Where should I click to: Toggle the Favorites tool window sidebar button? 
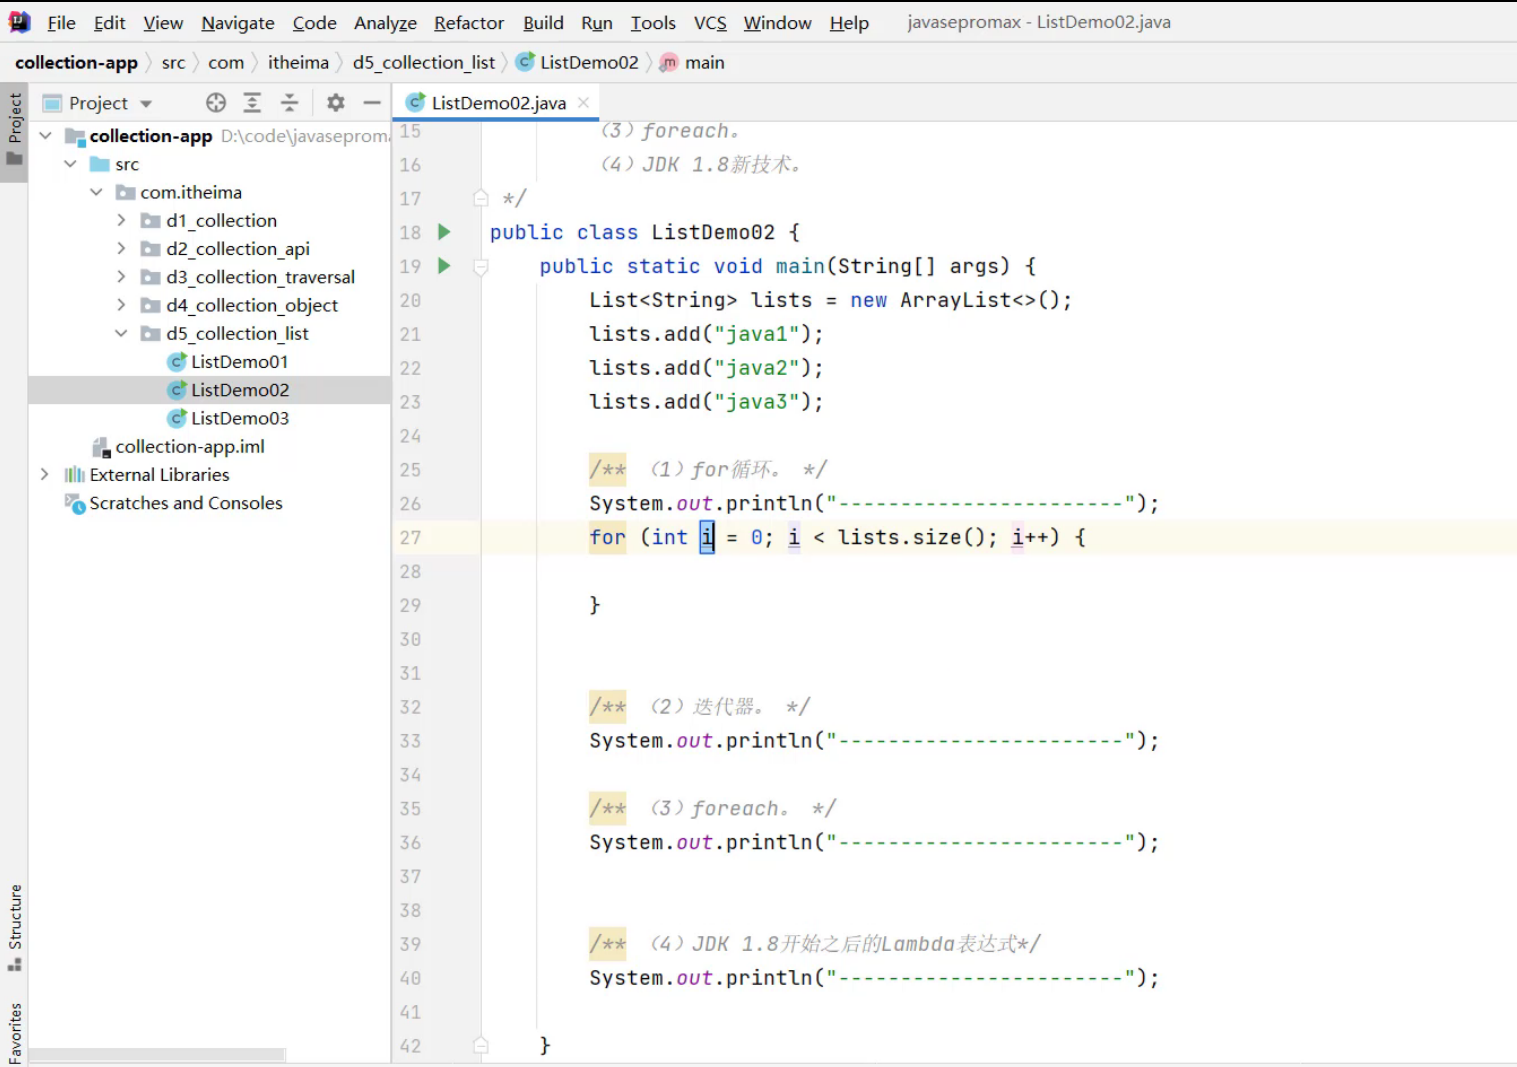pyautogui.click(x=14, y=1032)
